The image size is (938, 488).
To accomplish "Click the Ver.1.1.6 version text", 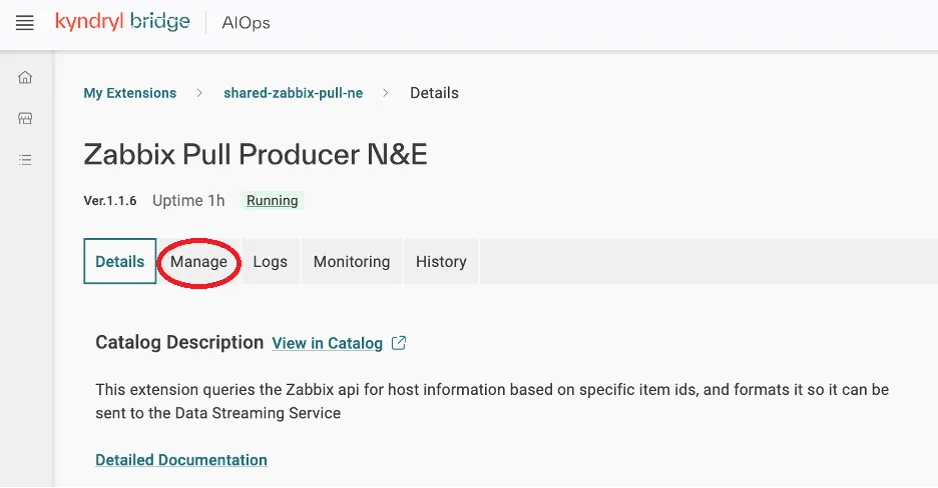I will pos(110,201).
